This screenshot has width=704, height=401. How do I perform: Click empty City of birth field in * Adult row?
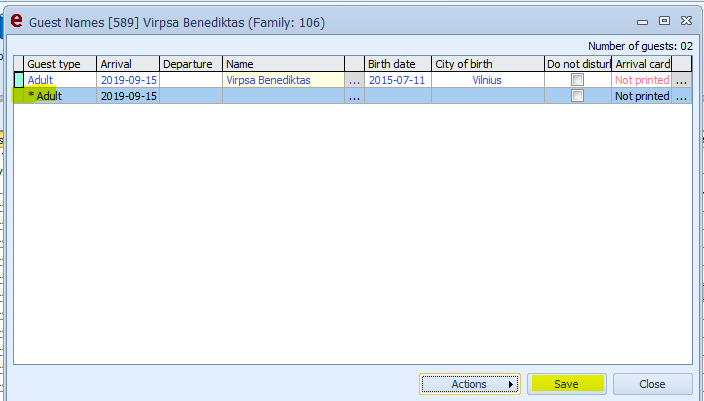488,96
